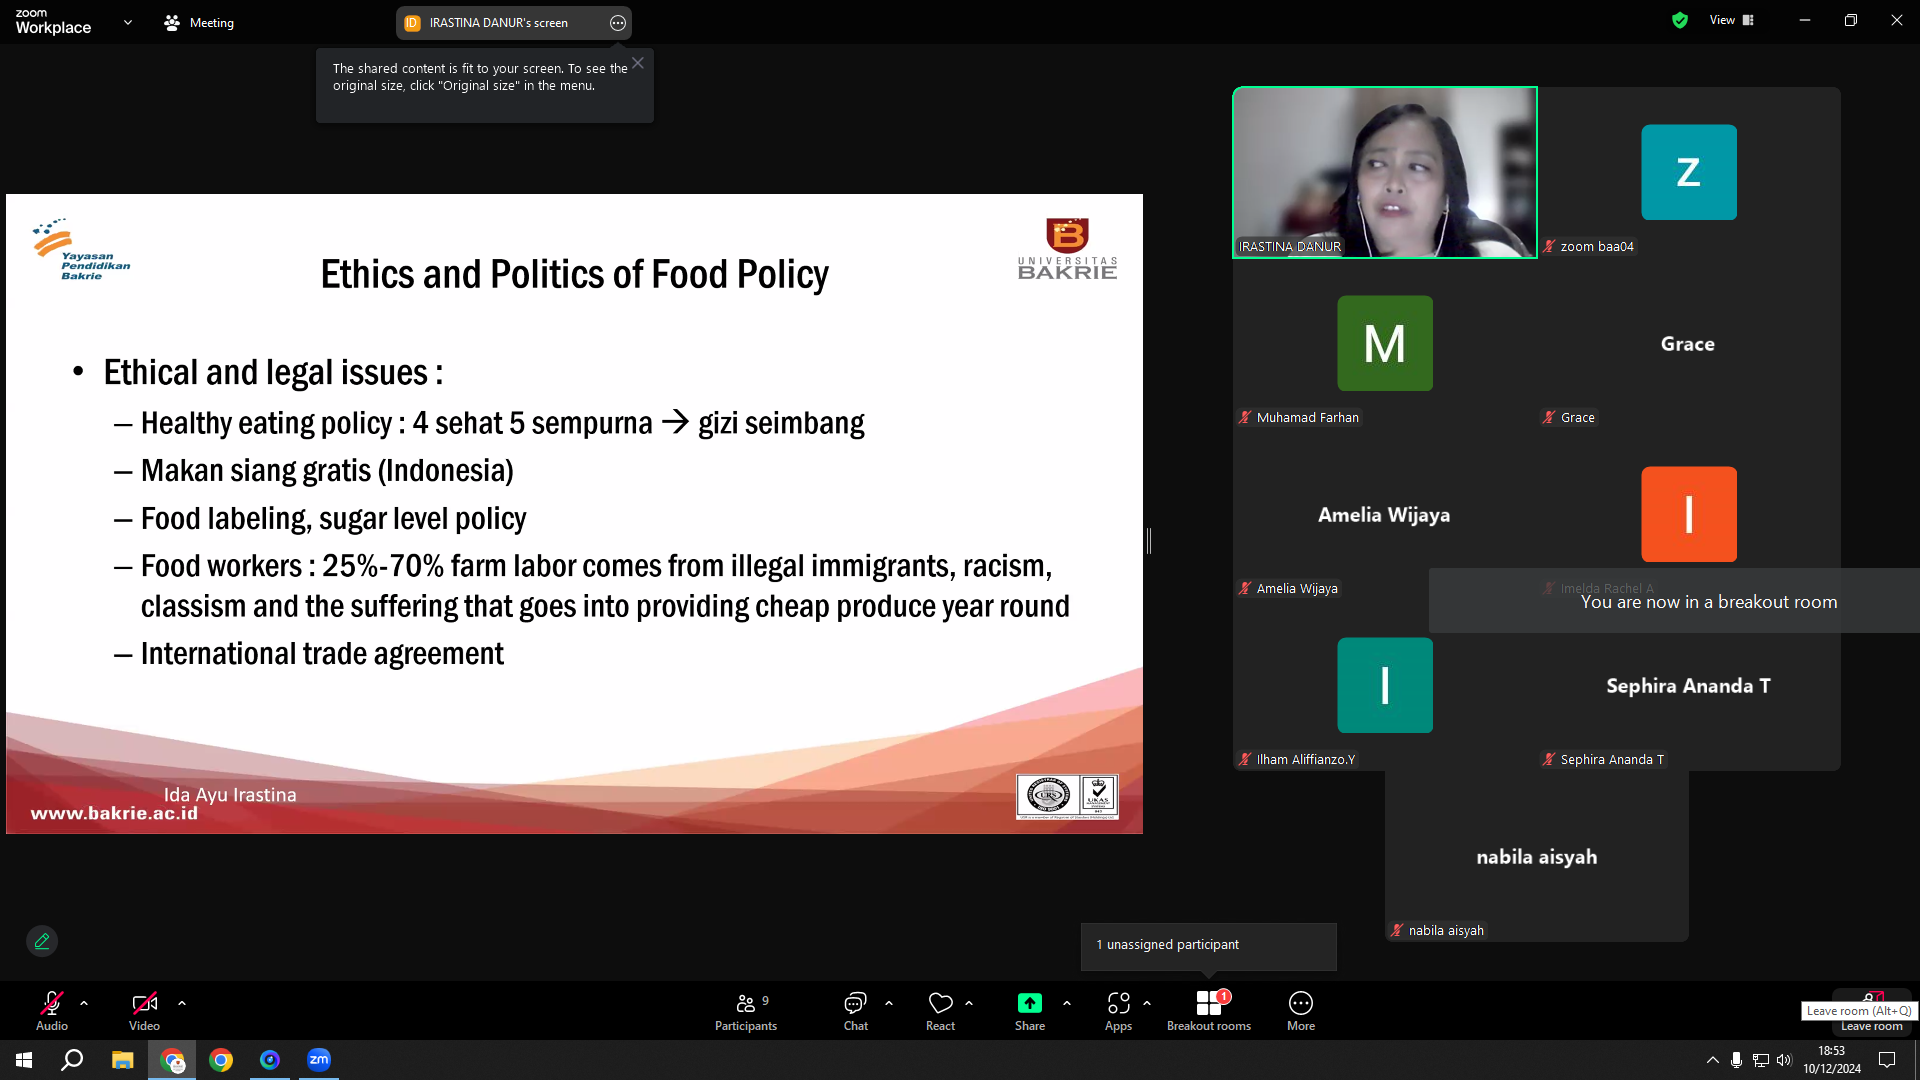Select IRASTINA DANUR video thumbnail
Image resolution: width=1920 pixels, height=1080 pixels.
tap(1385, 172)
